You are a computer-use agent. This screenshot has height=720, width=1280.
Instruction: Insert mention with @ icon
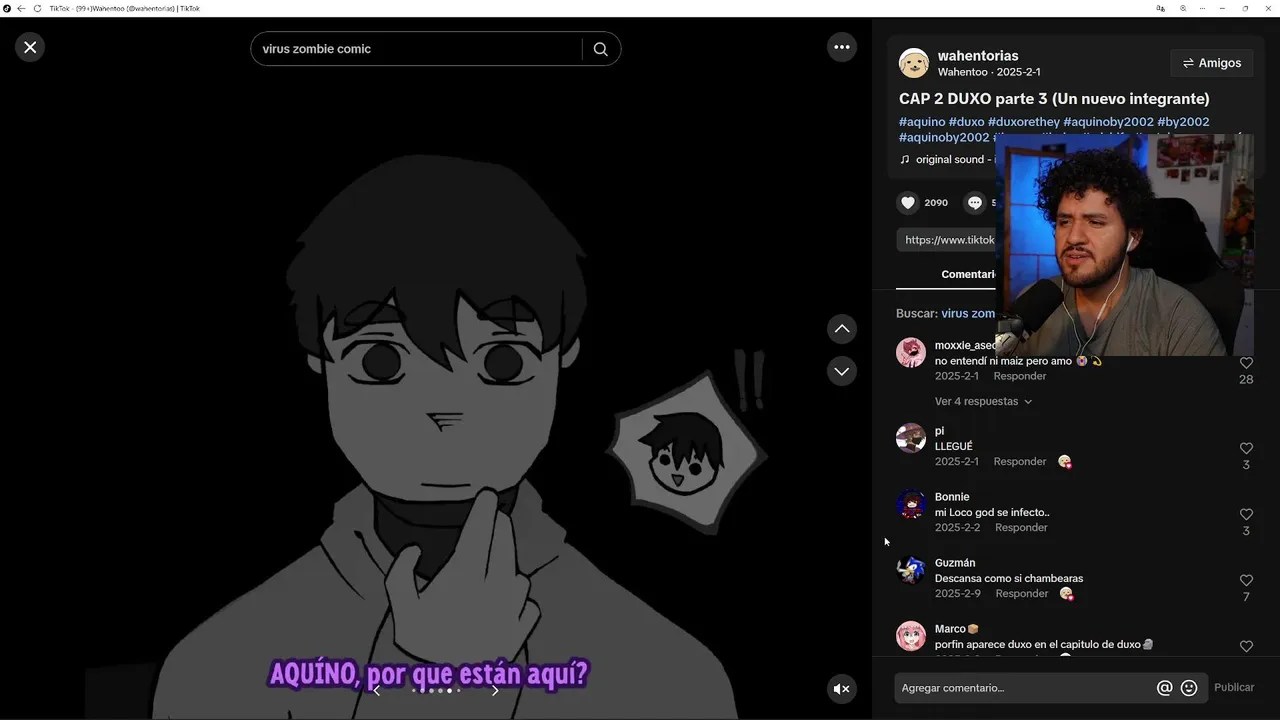[1164, 688]
